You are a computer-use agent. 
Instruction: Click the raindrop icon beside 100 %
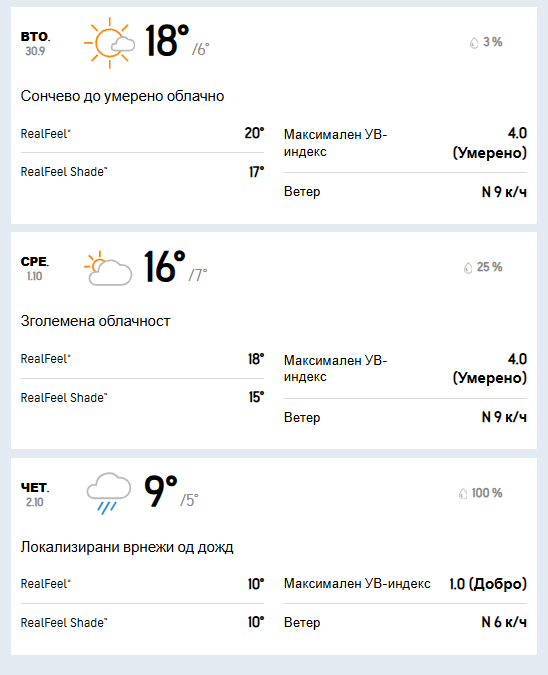[x=463, y=493]
